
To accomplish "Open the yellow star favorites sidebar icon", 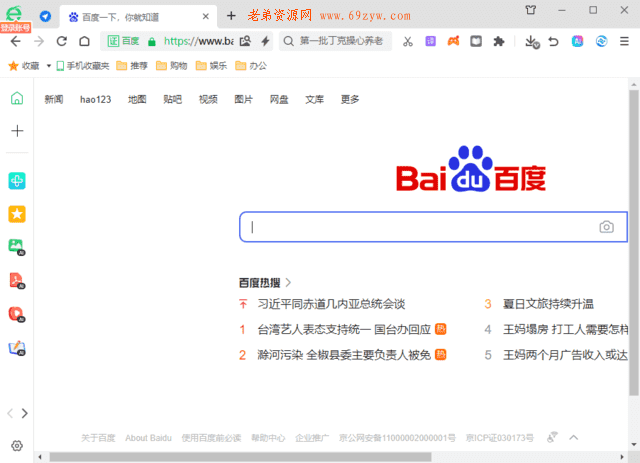I will tap(17, 214).
